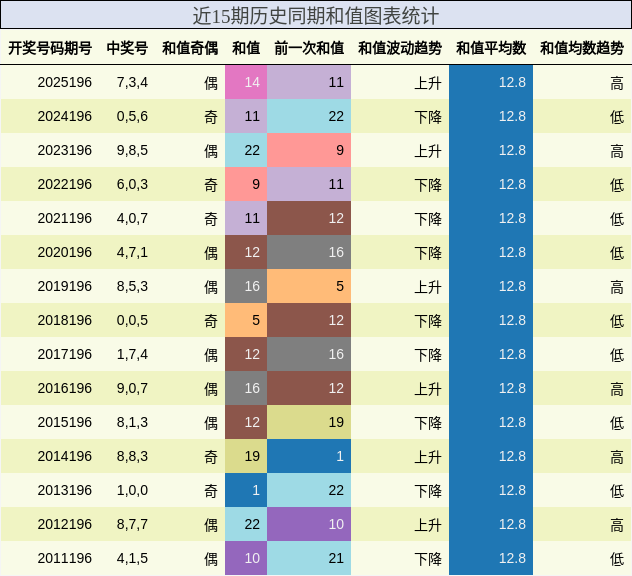Image resolution: width=632 pixels, height=576 pixels.
Task: Select winning numbers 0,5,6
Action: tap(132, 116)
